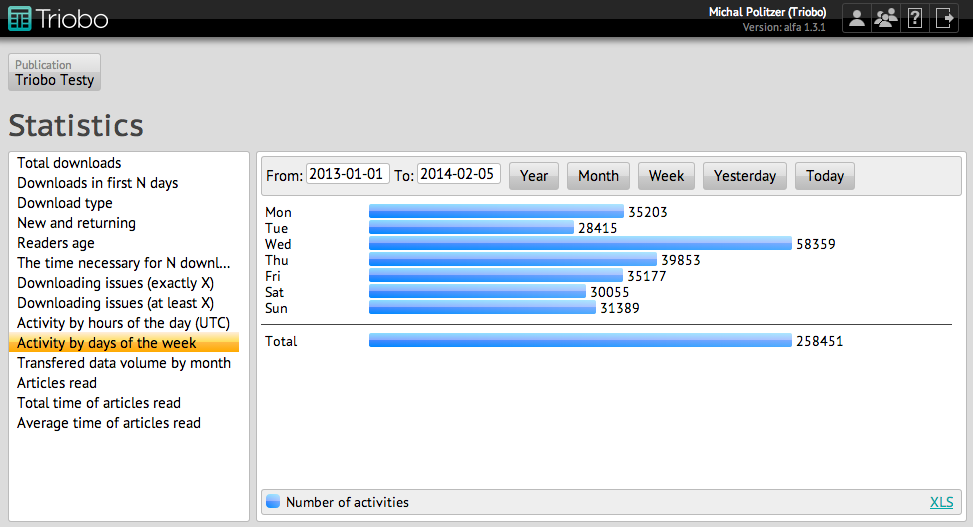Click the Today range button

(x=824, y=176)
